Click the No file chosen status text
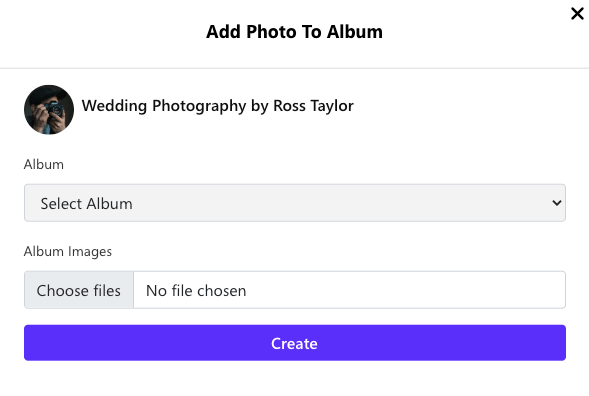 point(196,290)
